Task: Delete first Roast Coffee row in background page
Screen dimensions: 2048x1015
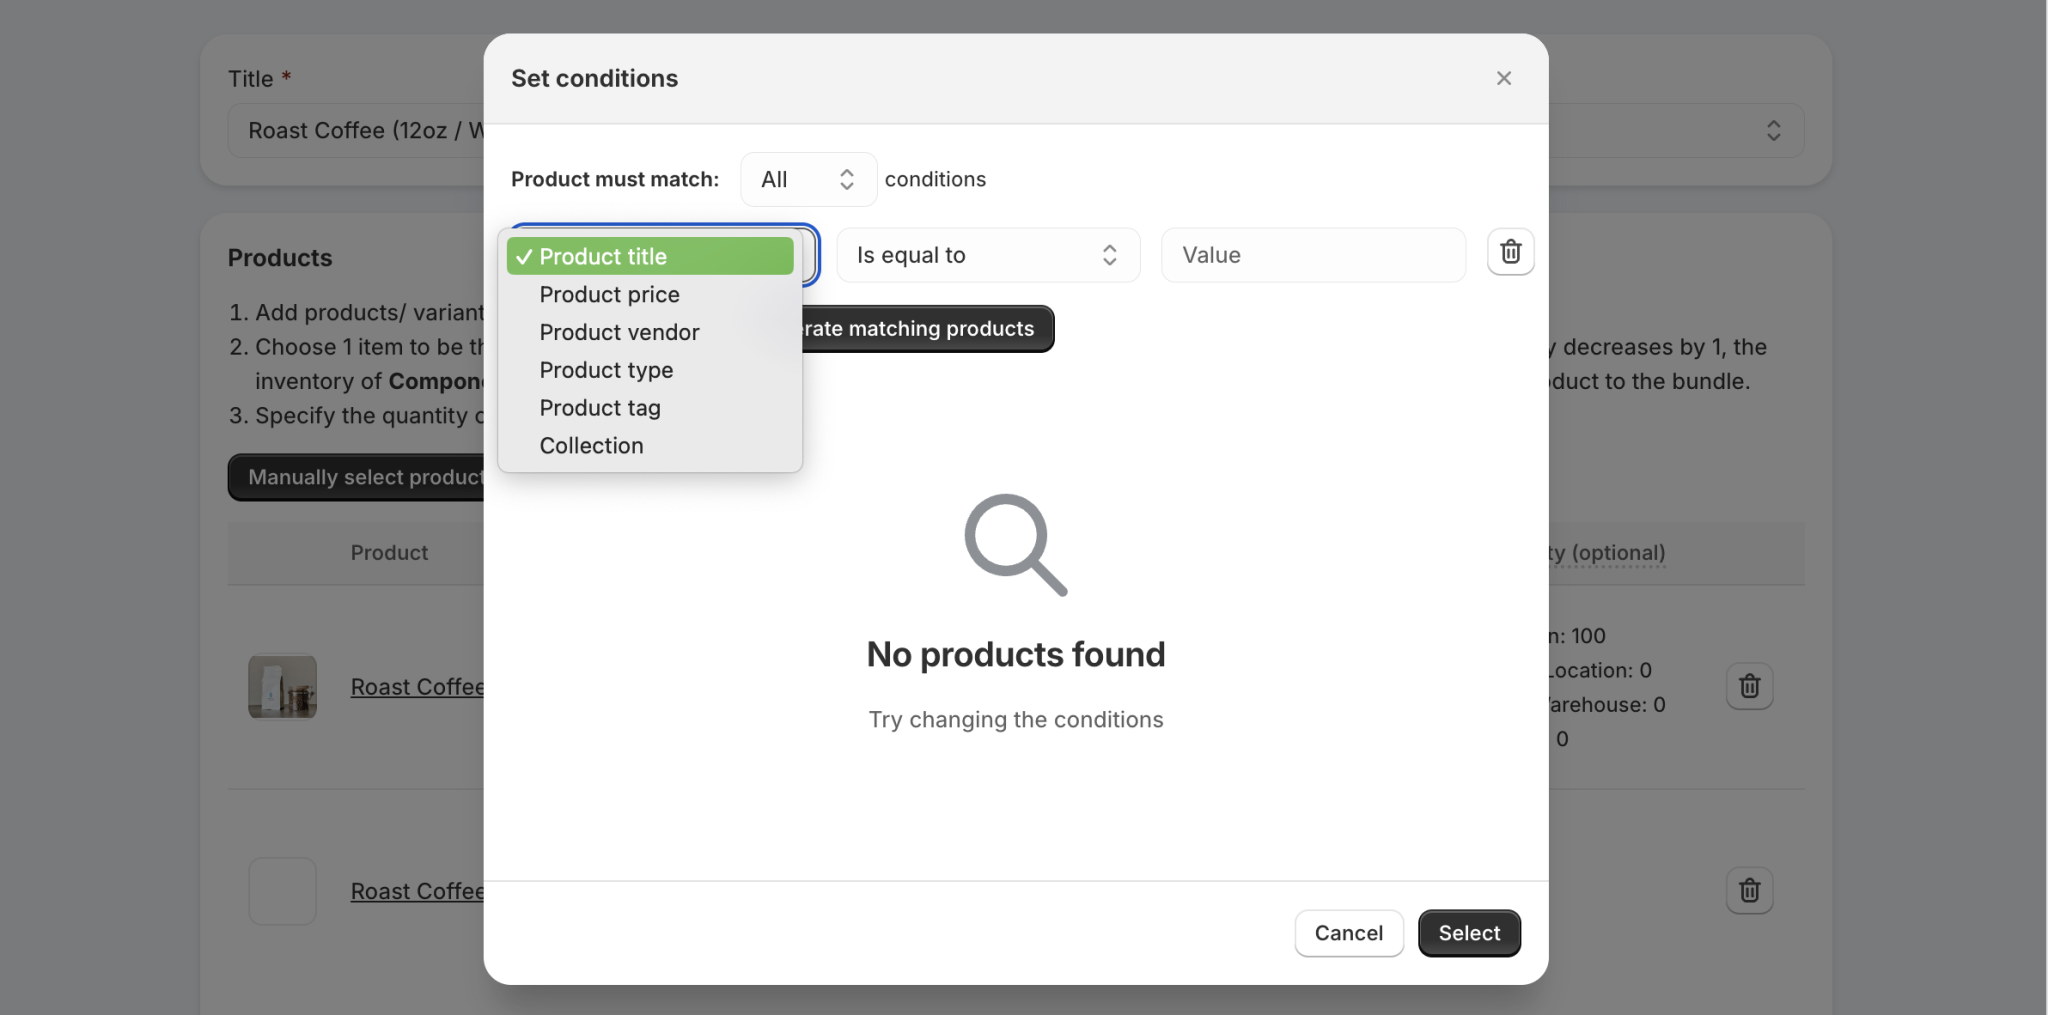Action: click(x=1749, y=687)
